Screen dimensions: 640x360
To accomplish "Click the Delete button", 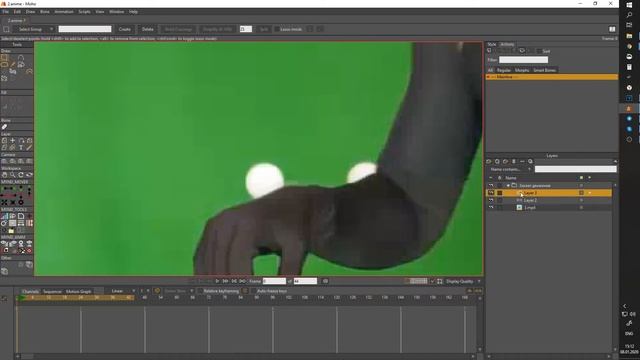I will (148, 29).
